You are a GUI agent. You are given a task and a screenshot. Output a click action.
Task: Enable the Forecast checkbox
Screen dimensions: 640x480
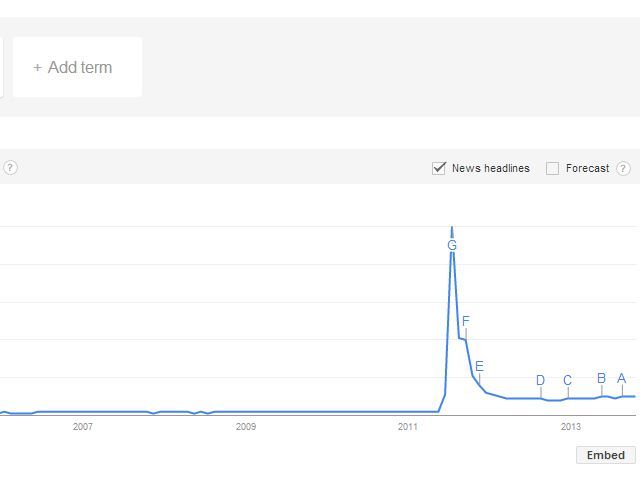[552, 168]
